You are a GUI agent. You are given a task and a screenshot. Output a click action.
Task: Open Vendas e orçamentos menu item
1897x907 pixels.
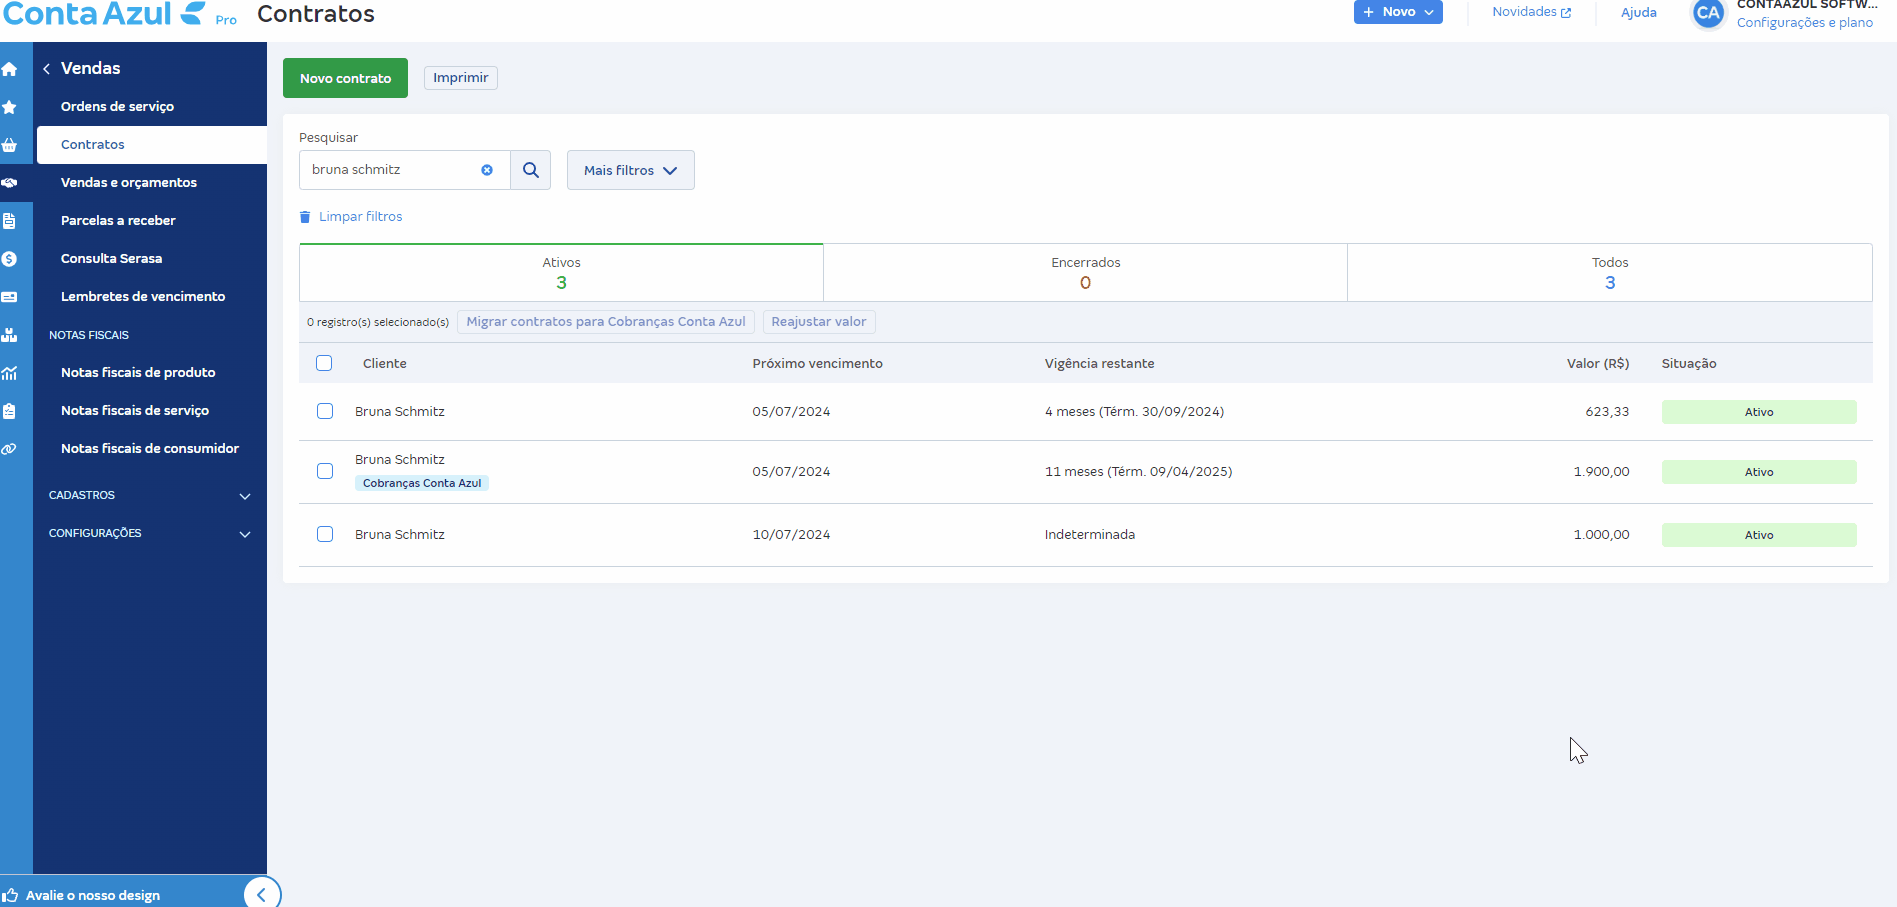129,183
